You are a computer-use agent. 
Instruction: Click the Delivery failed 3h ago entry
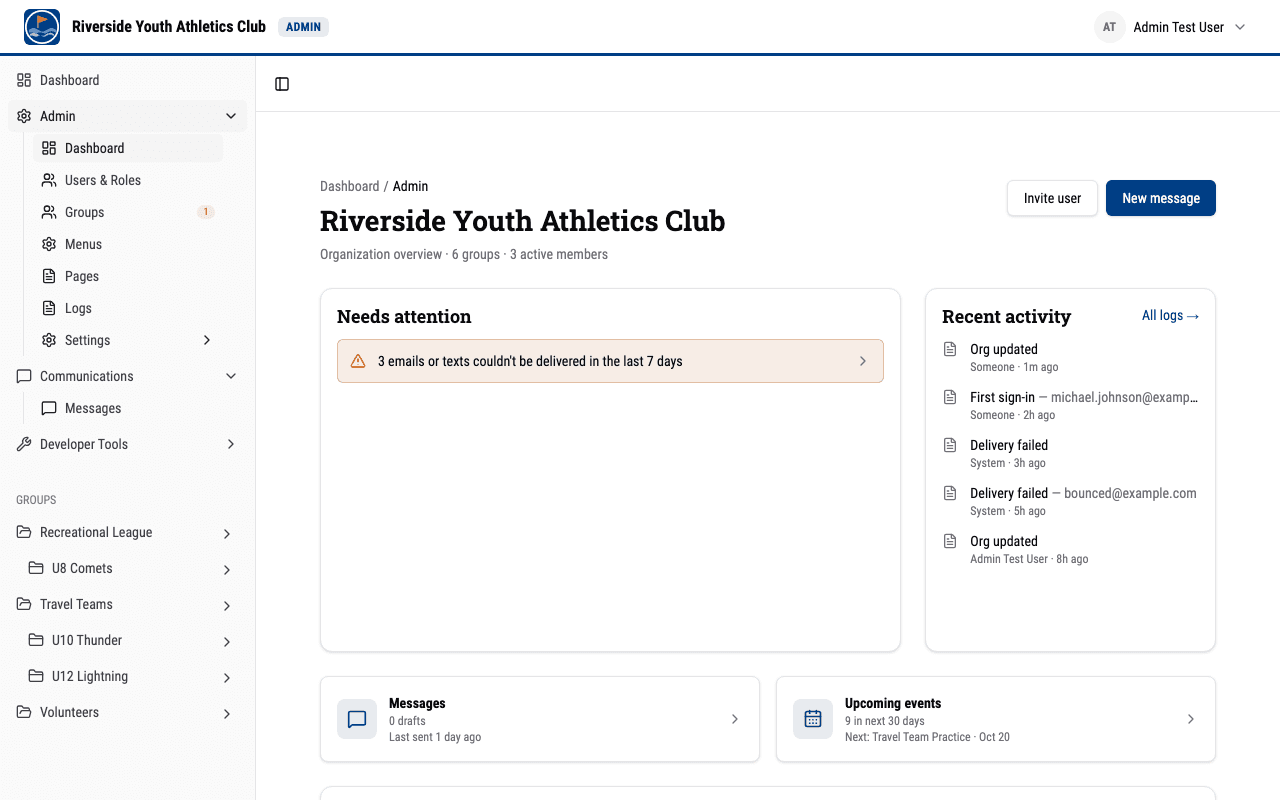pyautogui.click(x=1070, y=453)
